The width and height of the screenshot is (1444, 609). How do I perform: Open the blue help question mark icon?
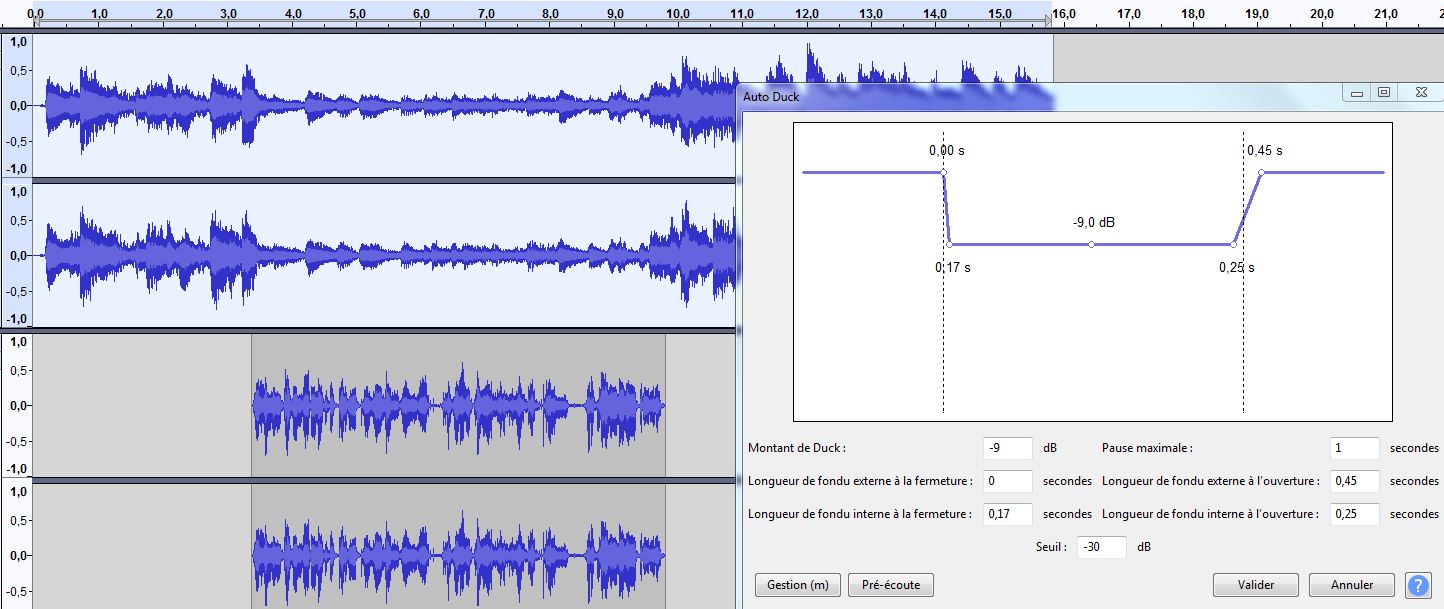[x=1418, y=585]
